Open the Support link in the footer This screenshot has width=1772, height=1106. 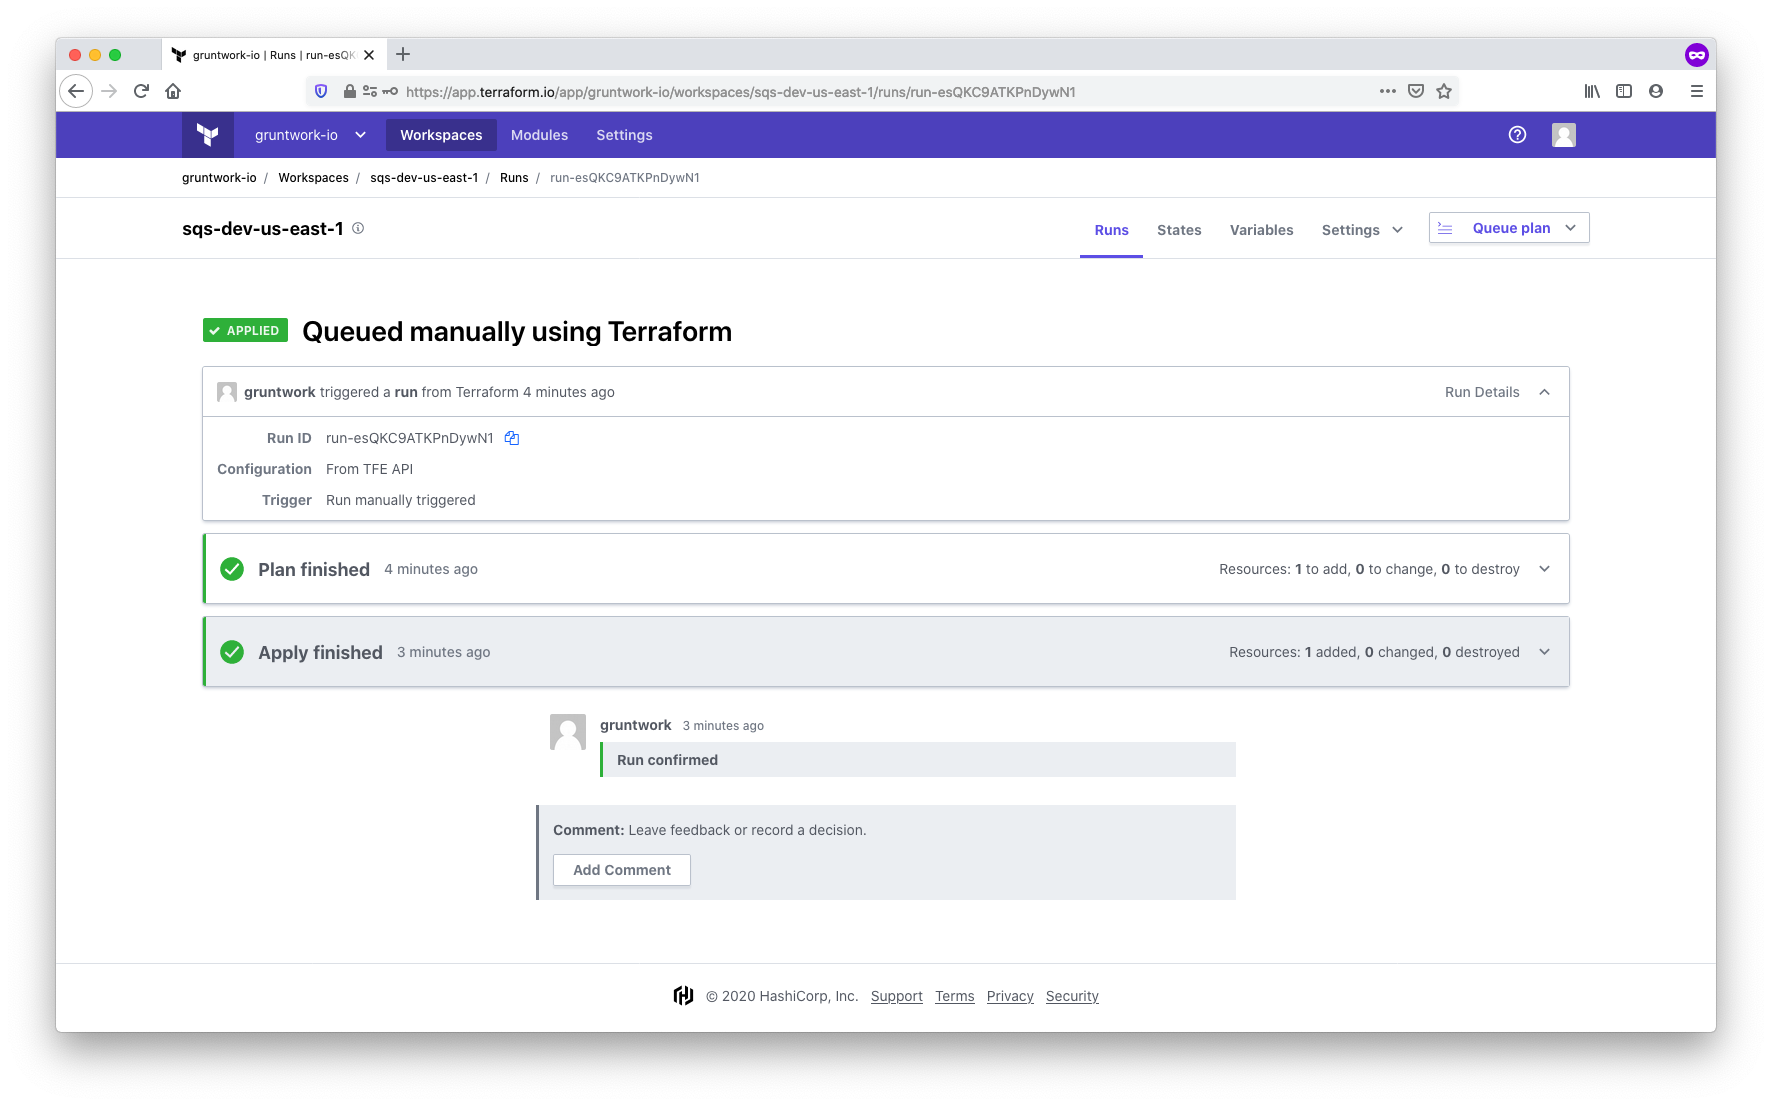(896, 996)
